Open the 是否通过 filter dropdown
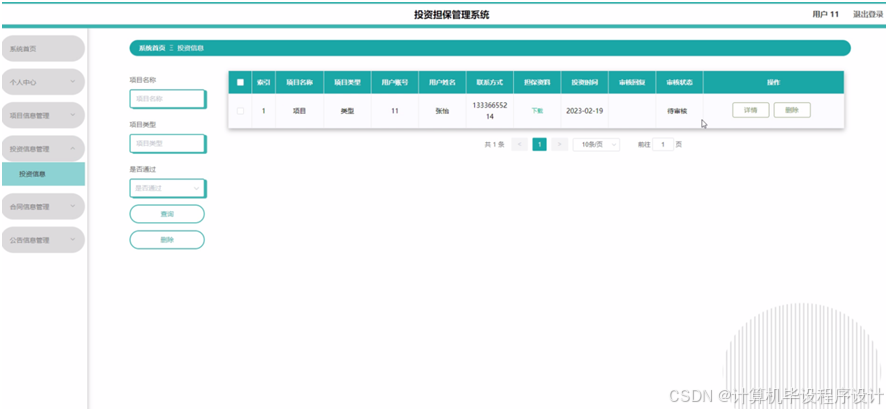 [168, 188]
